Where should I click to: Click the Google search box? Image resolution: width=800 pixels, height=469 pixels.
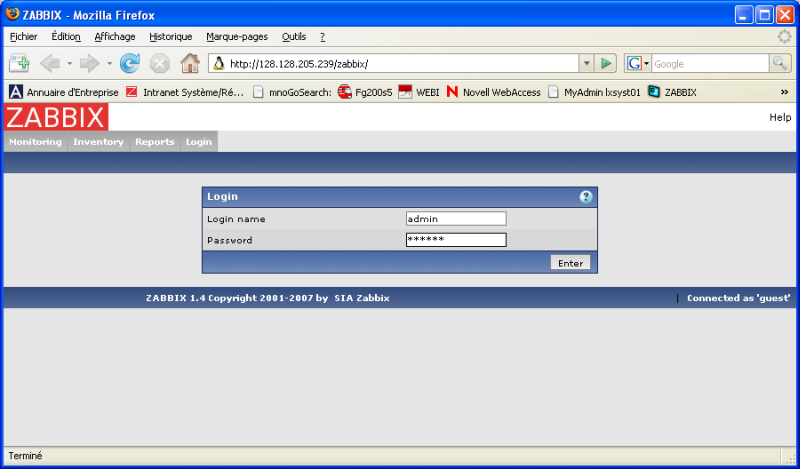point(710,64)
